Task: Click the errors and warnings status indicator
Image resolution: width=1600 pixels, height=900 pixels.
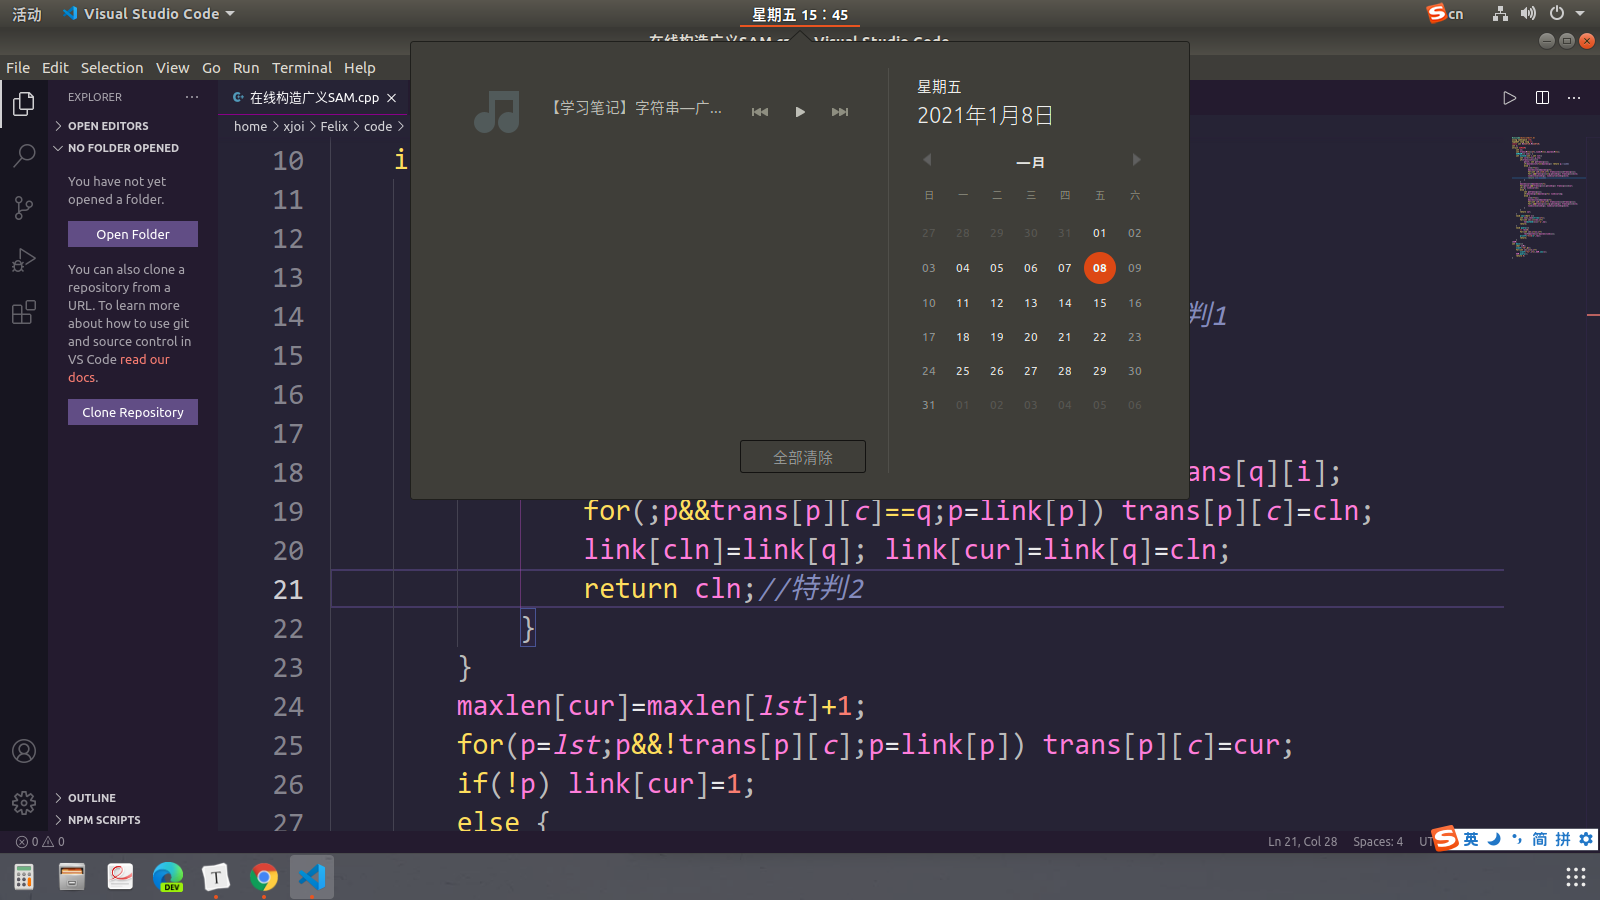Action: tap(40, 842)
